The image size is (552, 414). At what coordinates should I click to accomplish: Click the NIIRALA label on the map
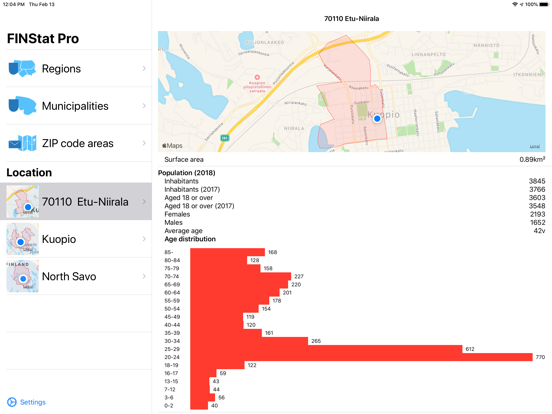pyautogui.click(x=294, y=128)
